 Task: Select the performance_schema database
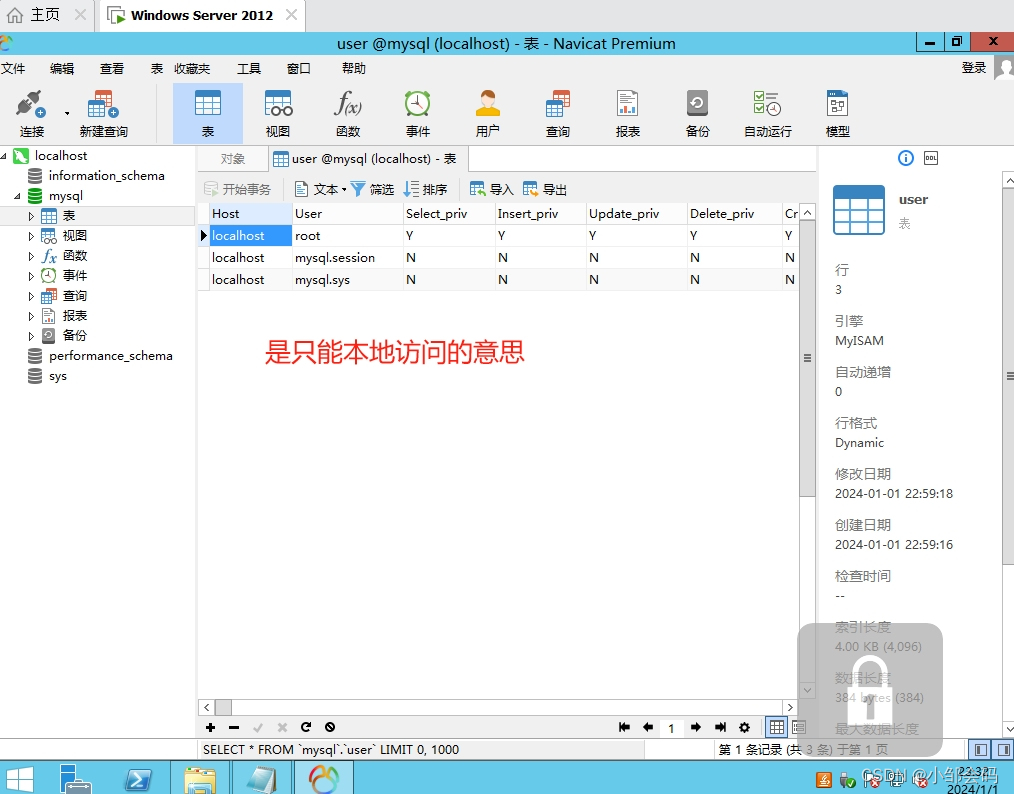(110, 356)
